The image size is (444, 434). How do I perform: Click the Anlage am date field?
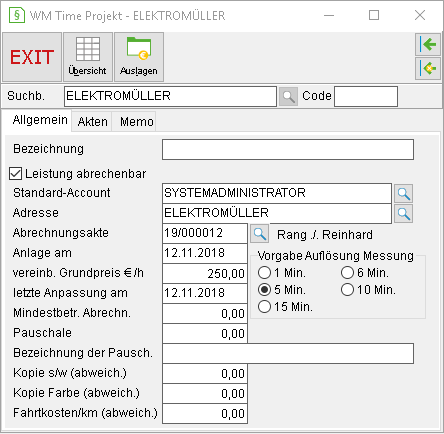205,253
